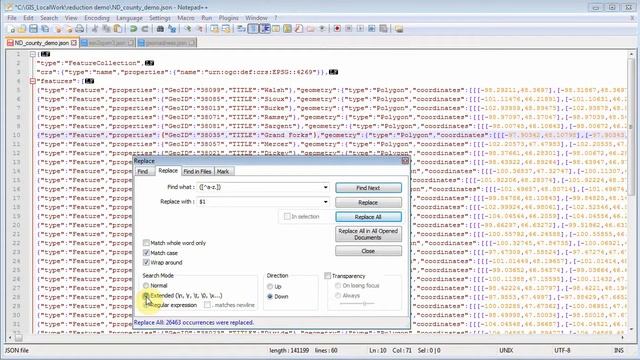This screenshot has height=360, width=640.
Task: Click Replace All in All Opened Documents
Action: (x=368, y=234)
